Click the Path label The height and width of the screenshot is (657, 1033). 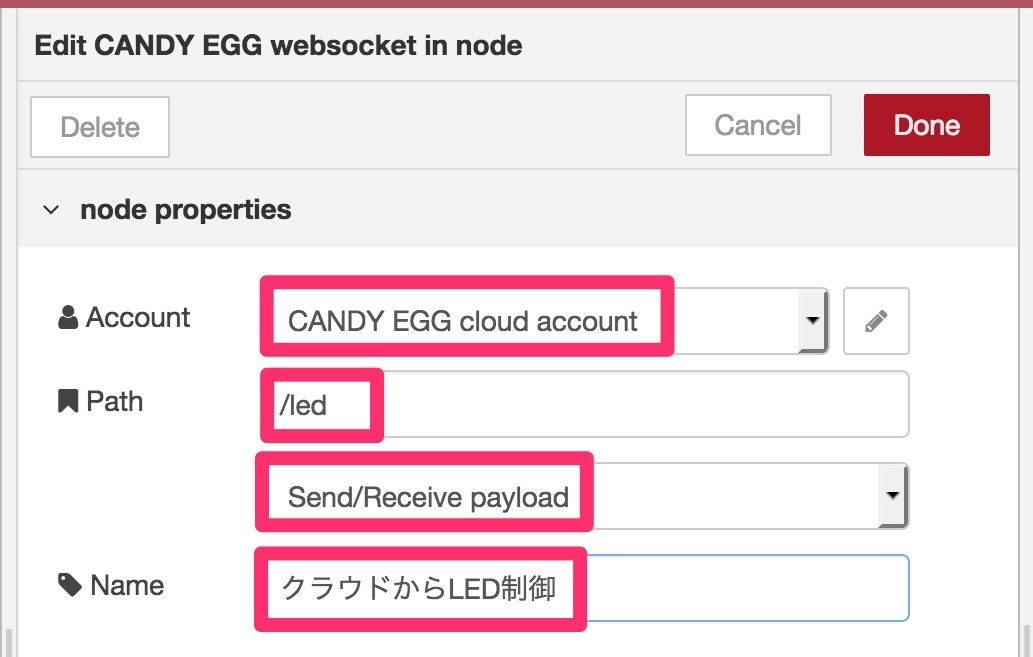point(115,401)
